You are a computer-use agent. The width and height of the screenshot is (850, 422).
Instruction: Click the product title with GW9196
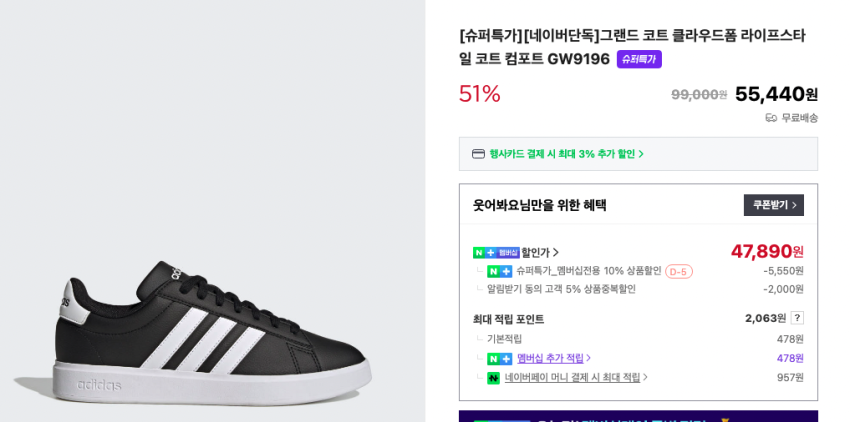(631, 47)
